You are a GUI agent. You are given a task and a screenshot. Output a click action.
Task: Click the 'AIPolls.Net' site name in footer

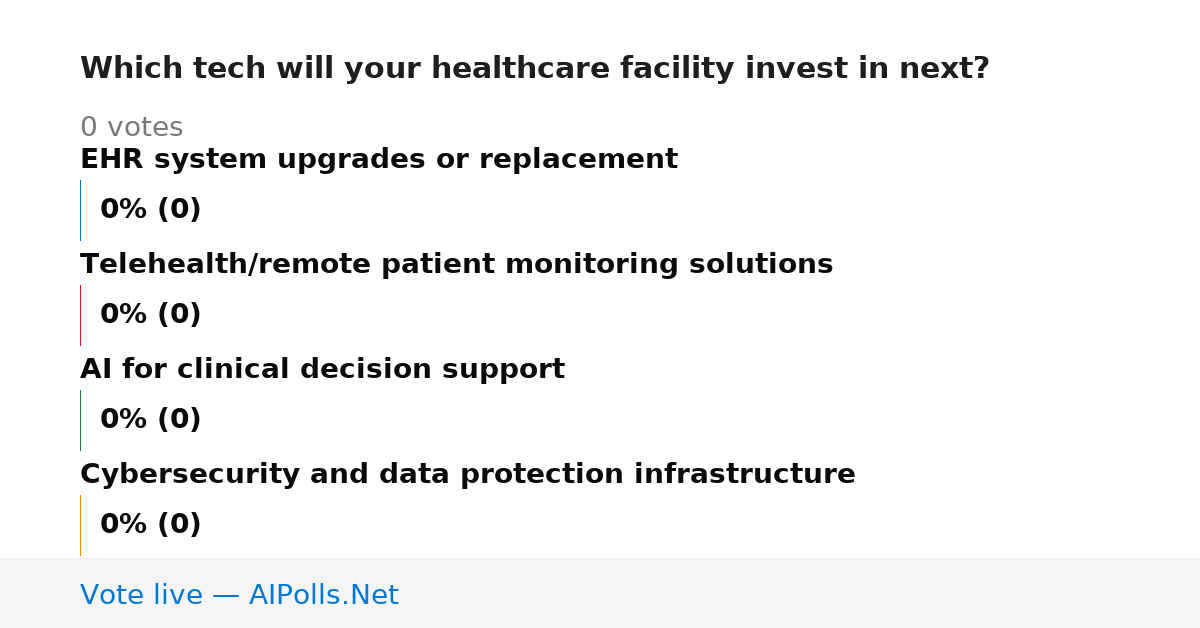(323, 595)
